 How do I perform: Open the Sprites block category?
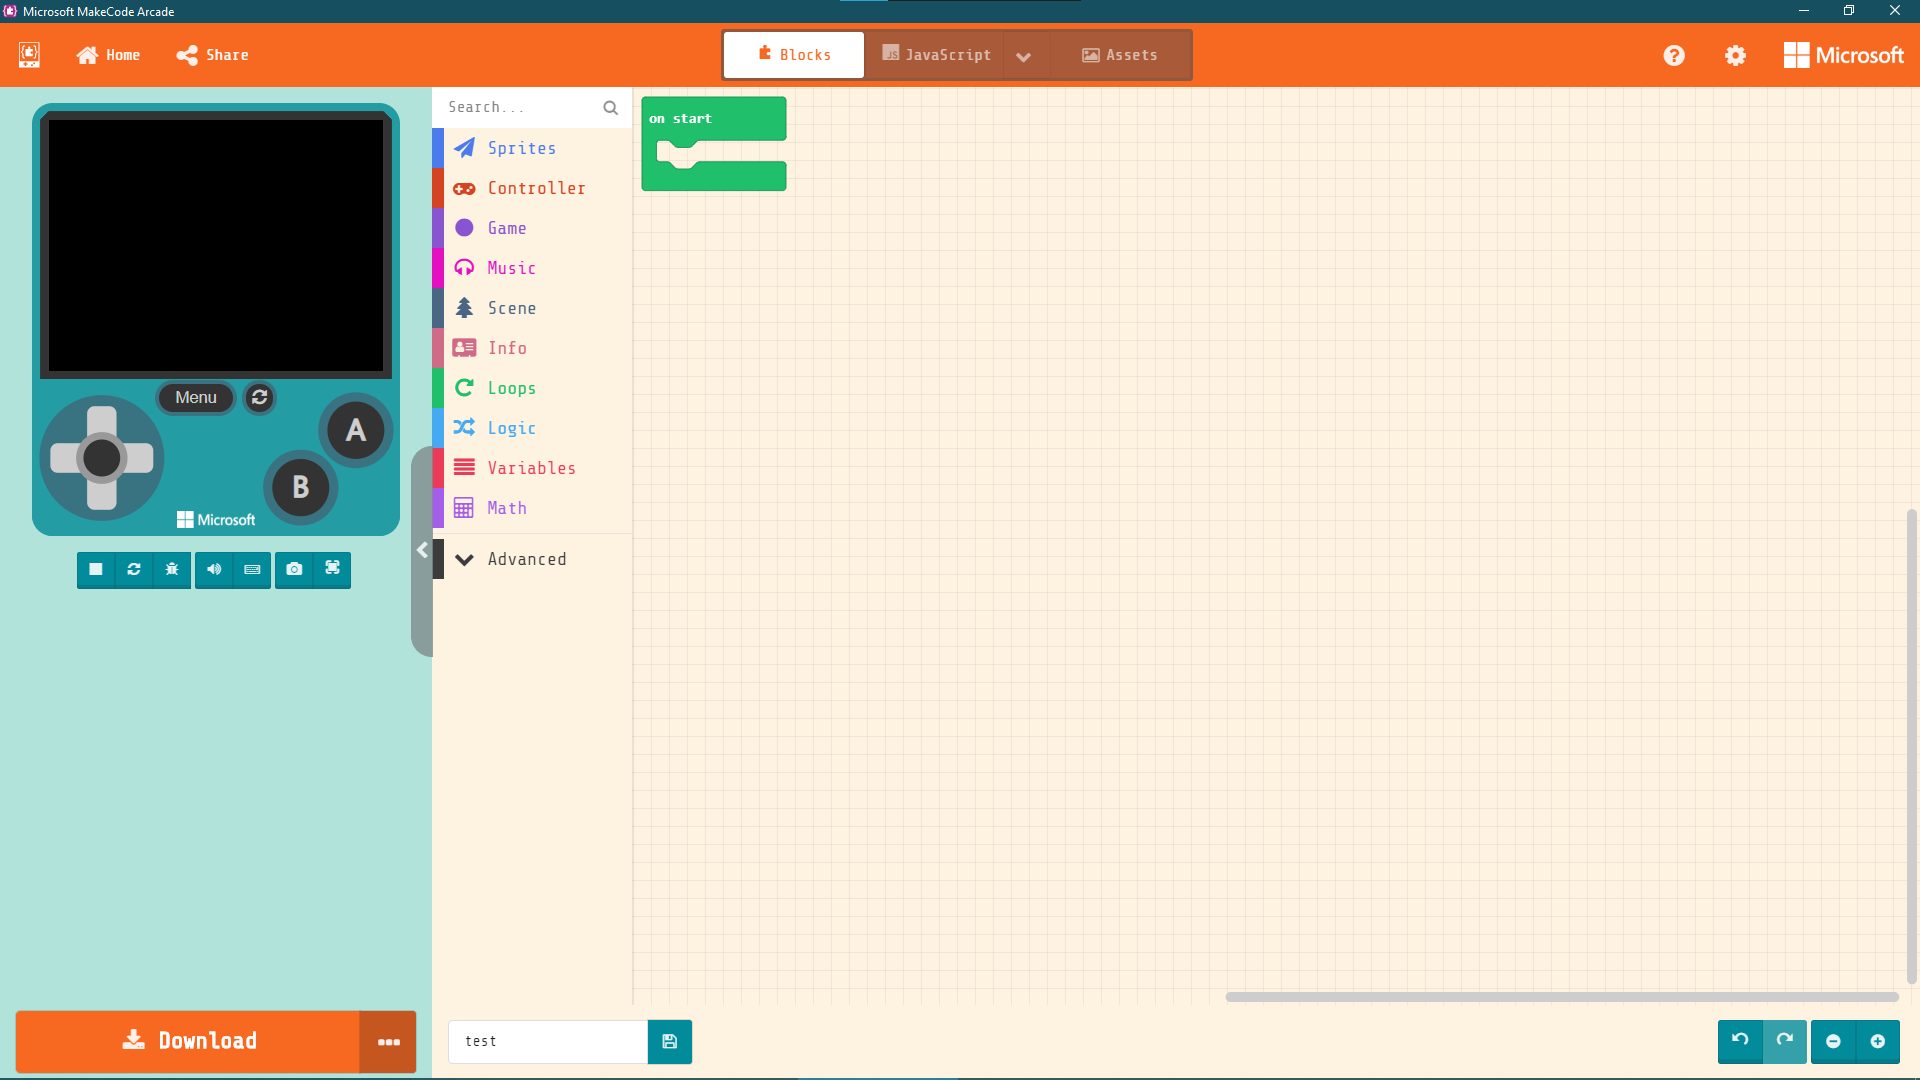[532, 148]
